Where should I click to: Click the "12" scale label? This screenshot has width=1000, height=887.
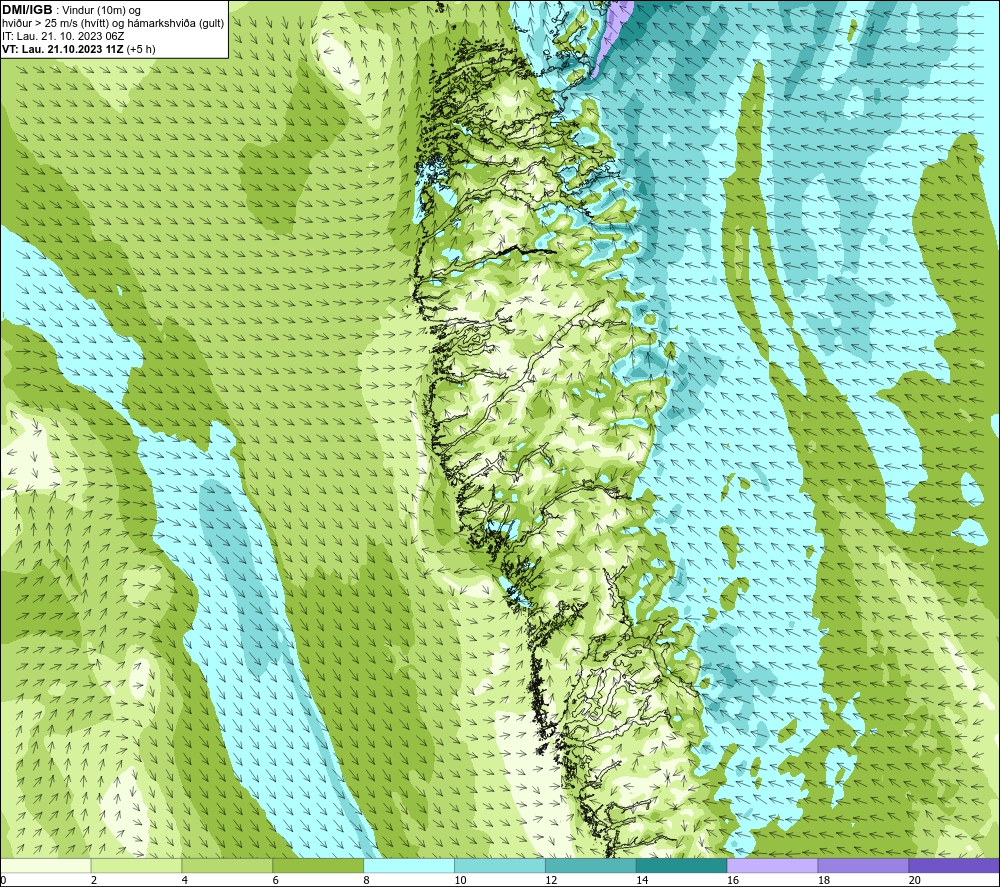551,880
